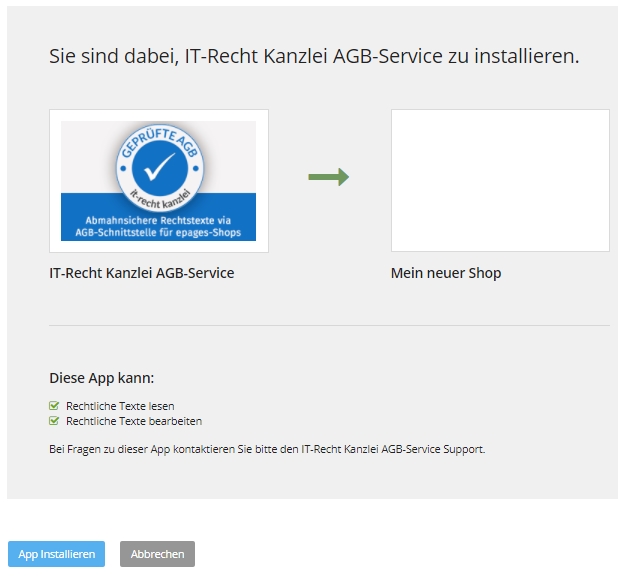This screenshot has height=578, width=618.
Task: Click the green check next to 'Rechtliche Texte lesen'
Action: point(54,405)
